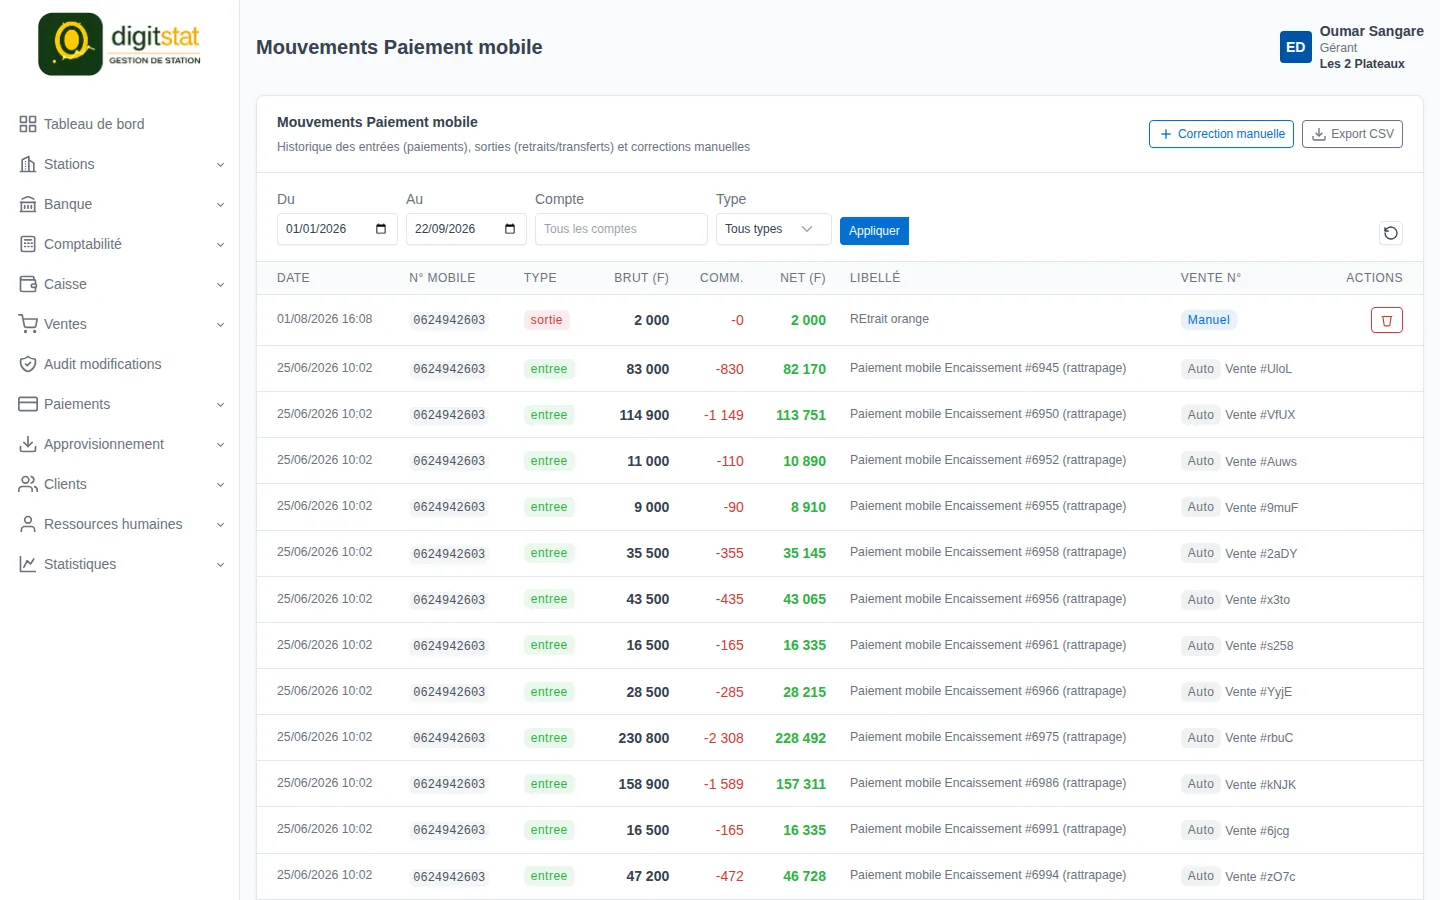The image size is (1440, 900).
Task: Expand the Comptabilité submenu chevron
Action: (x=220, y=245)
